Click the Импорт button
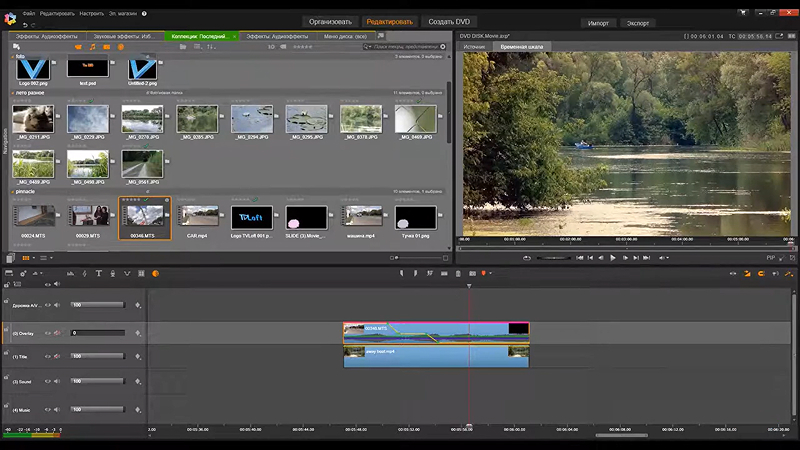This screenshot has height=450, width=800. (598, 23)
